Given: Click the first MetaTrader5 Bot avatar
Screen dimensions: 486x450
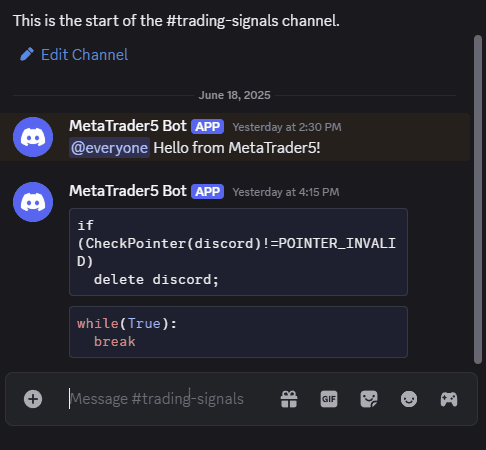Looking at the screenshot, I should 33,137.
